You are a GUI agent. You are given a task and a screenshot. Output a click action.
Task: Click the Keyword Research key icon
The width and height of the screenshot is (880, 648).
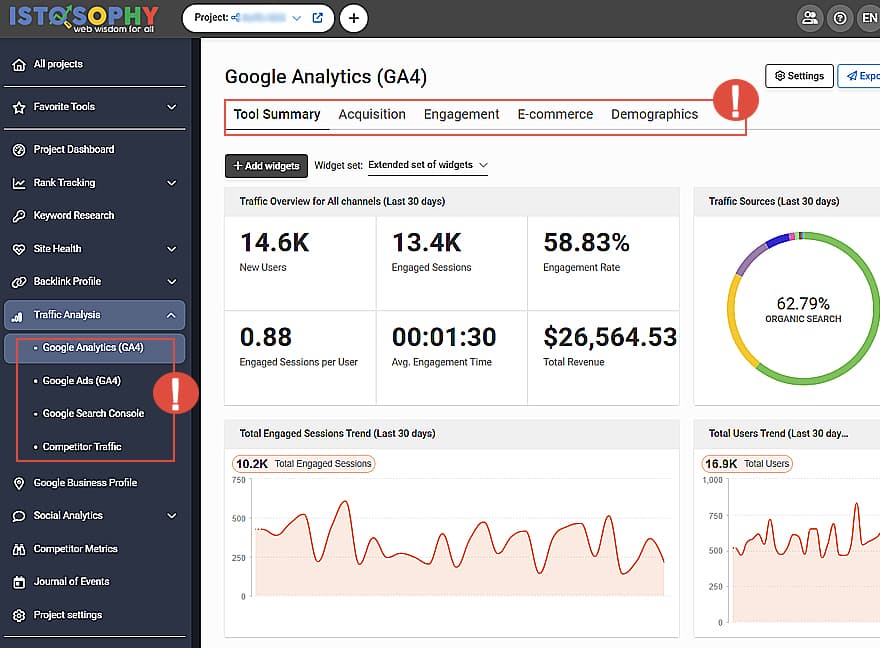point(18,216)
